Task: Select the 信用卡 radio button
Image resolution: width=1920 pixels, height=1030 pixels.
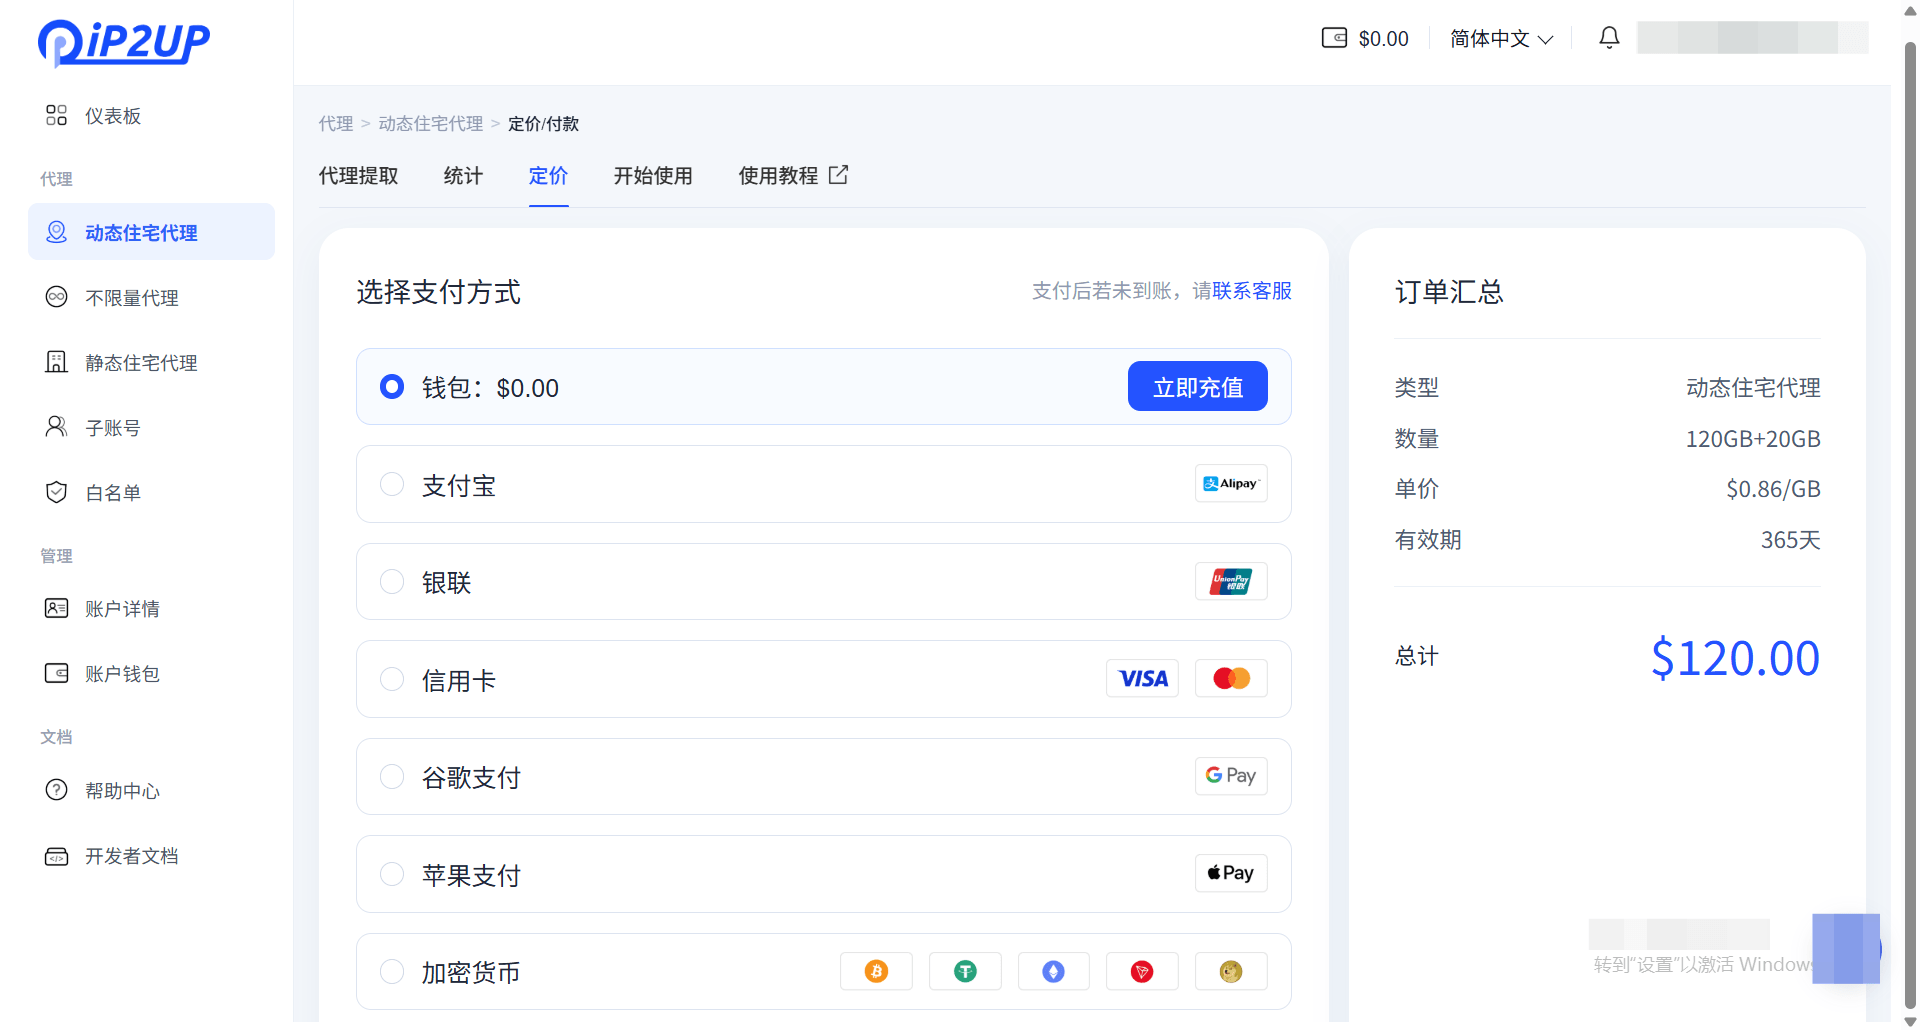Action: tap(392, 679)
